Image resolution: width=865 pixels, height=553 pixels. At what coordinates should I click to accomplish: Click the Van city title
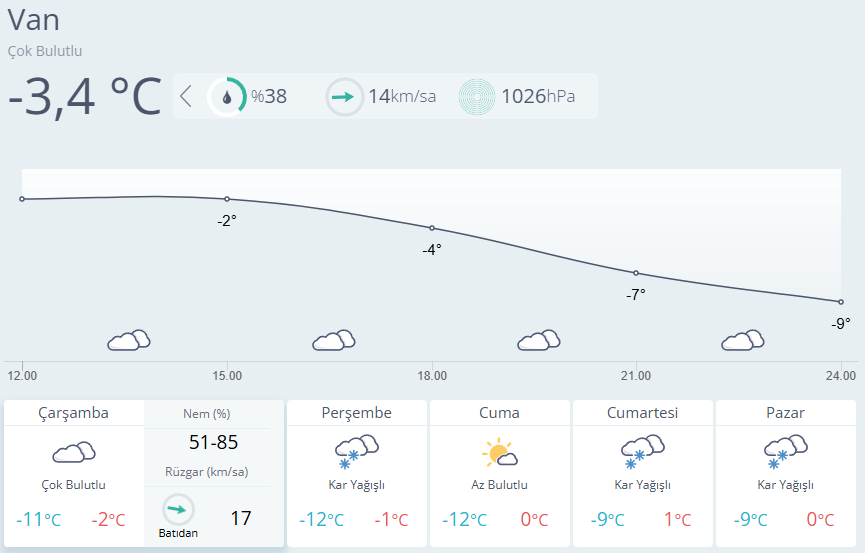click(33, 20)
